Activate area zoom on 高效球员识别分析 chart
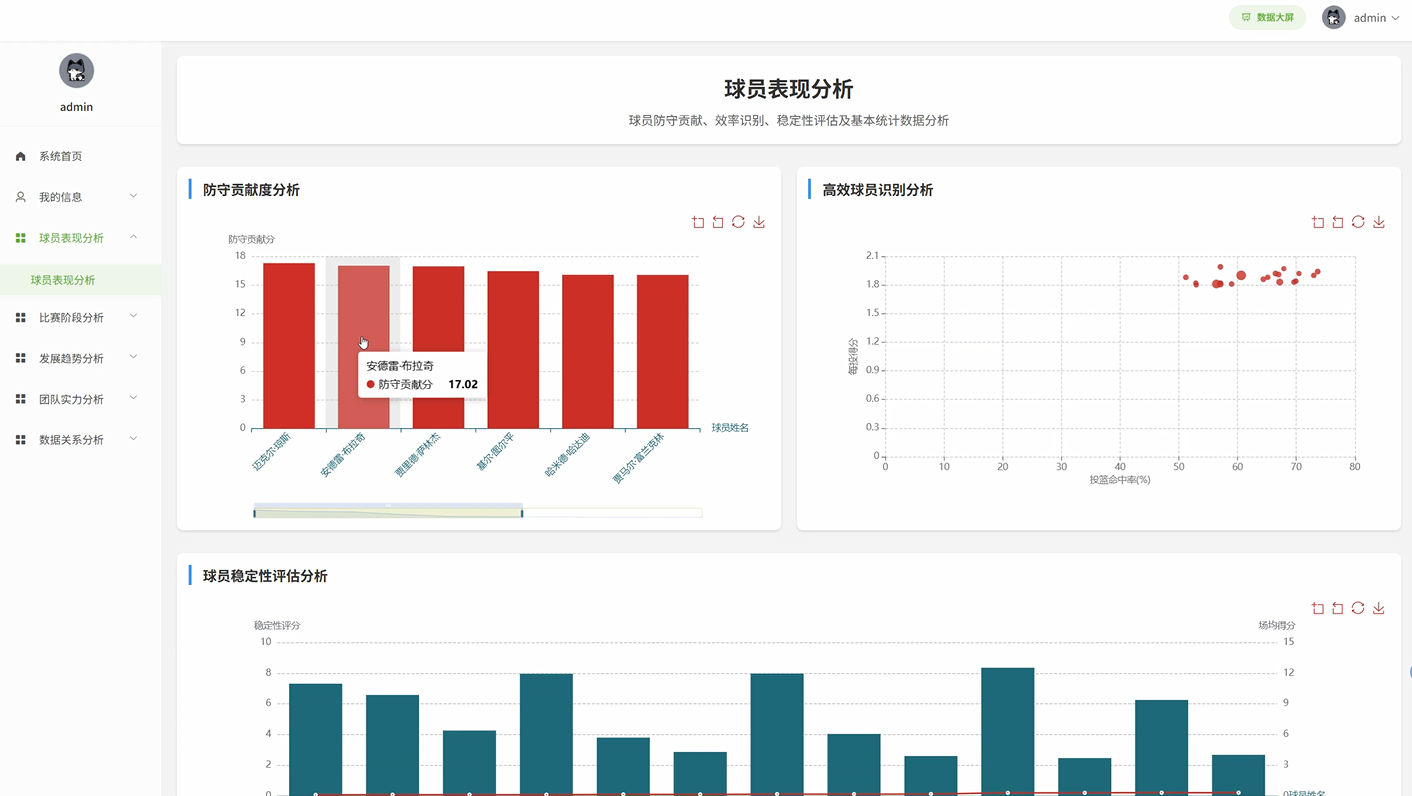1412x796 pixels. 1318,222
